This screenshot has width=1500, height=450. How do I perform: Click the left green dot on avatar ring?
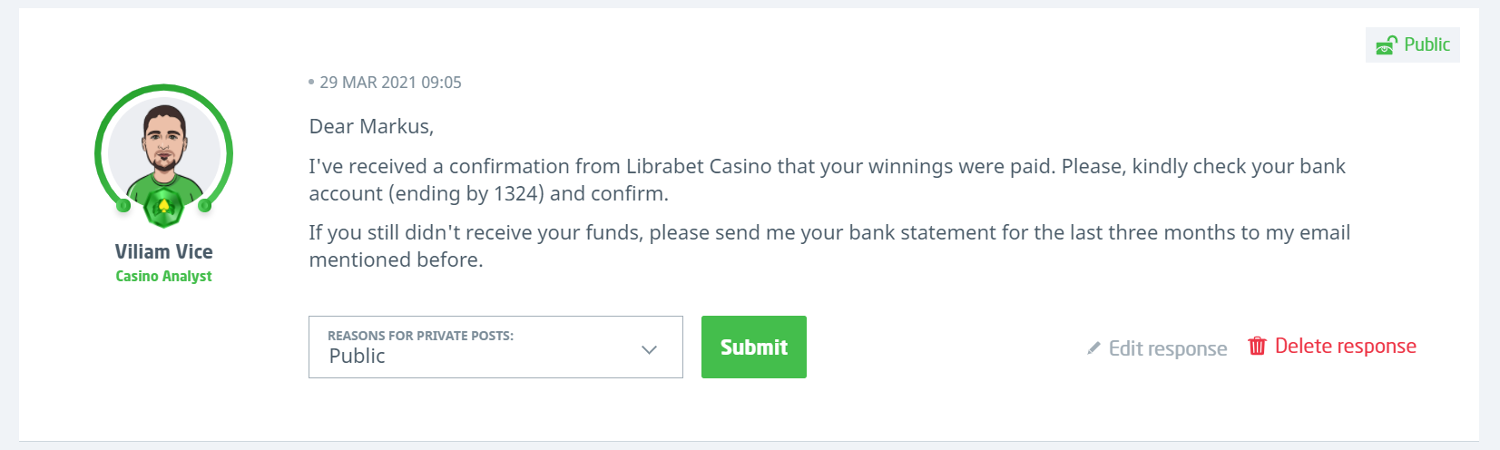pos(123,206)
